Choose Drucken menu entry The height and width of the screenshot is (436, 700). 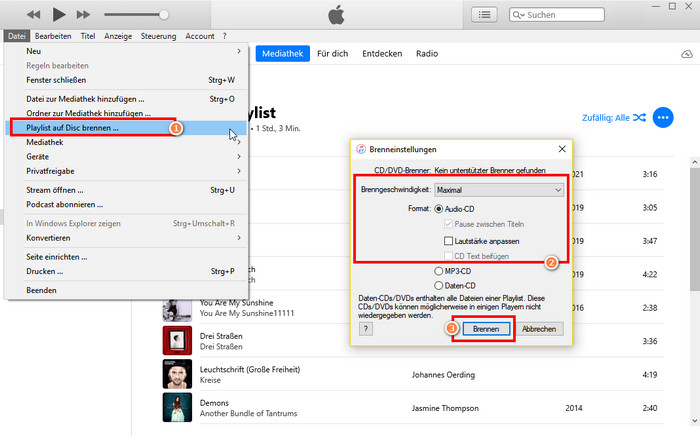127,271
